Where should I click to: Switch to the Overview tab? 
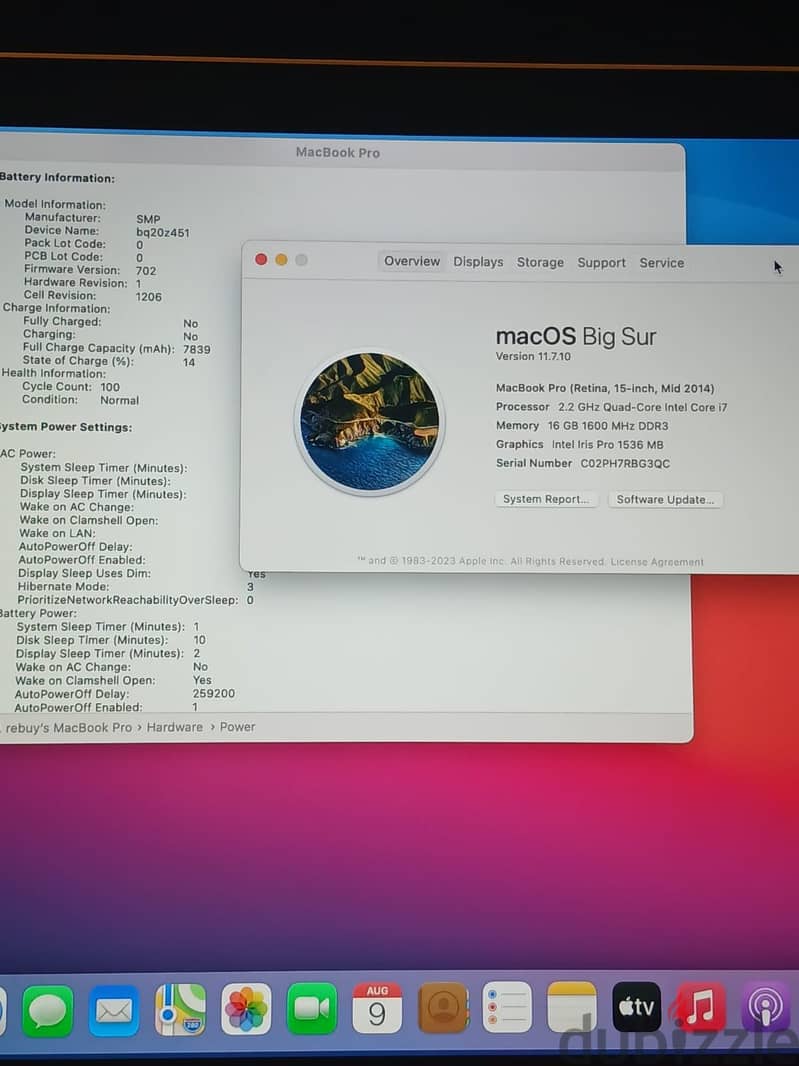coord(412,261)
